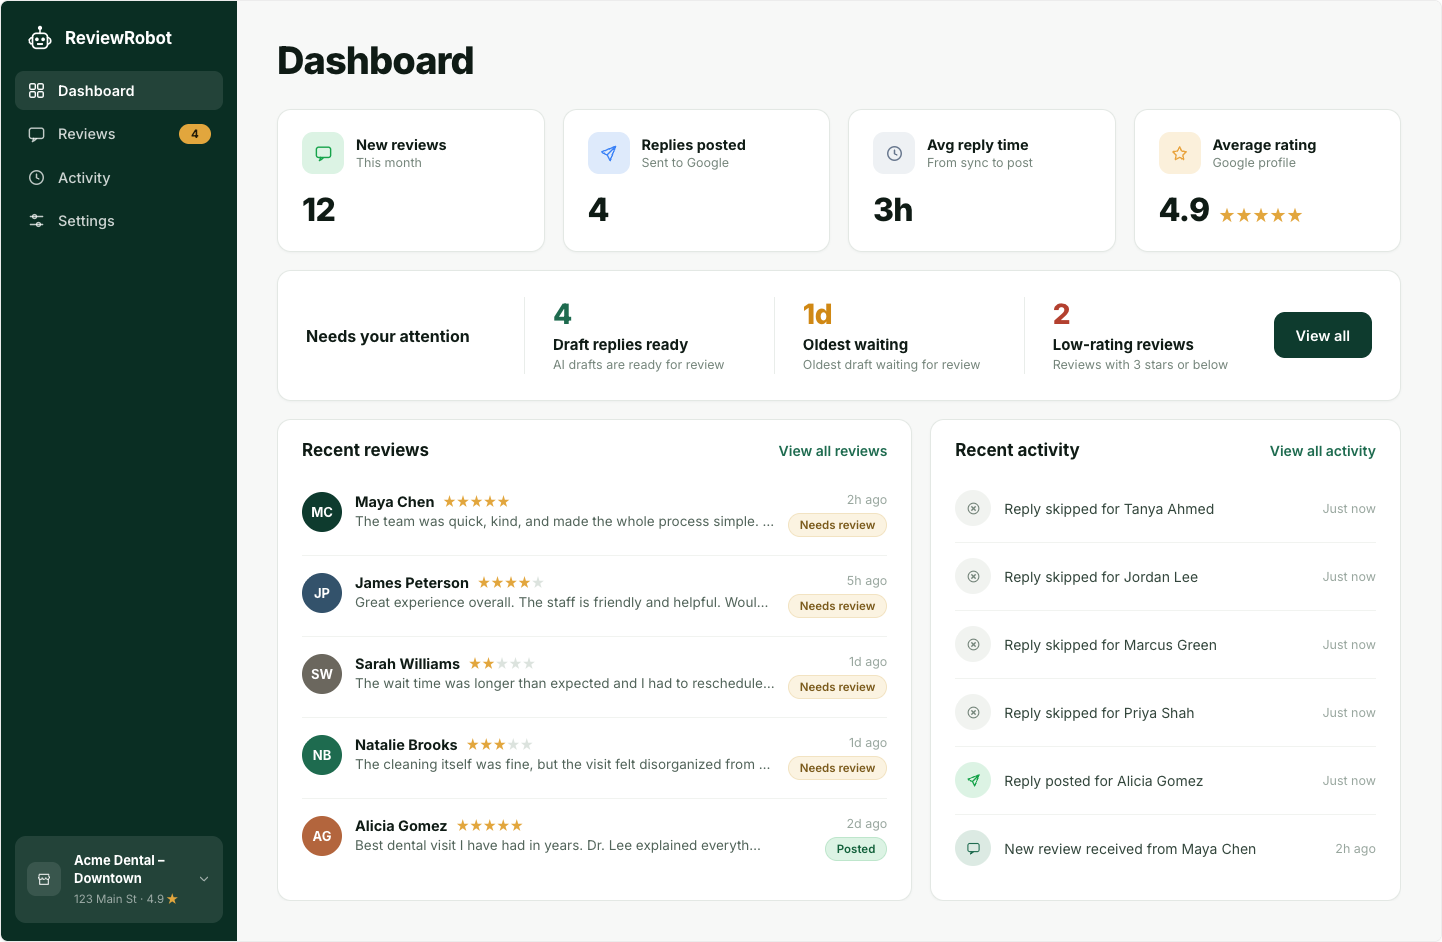Click 'Reply skipped for Tanya Ahmed'

[1109, 509]
